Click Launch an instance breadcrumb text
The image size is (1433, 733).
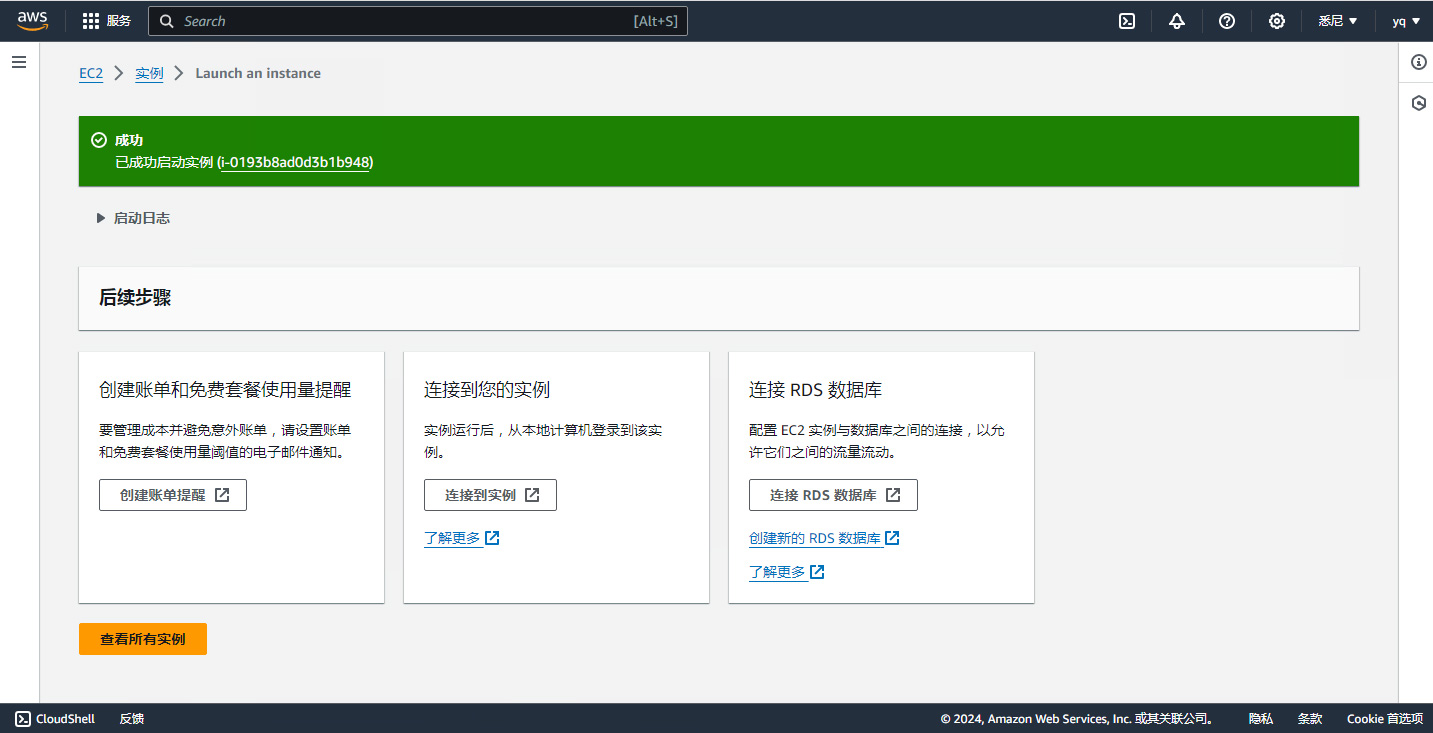click(258, 73)
